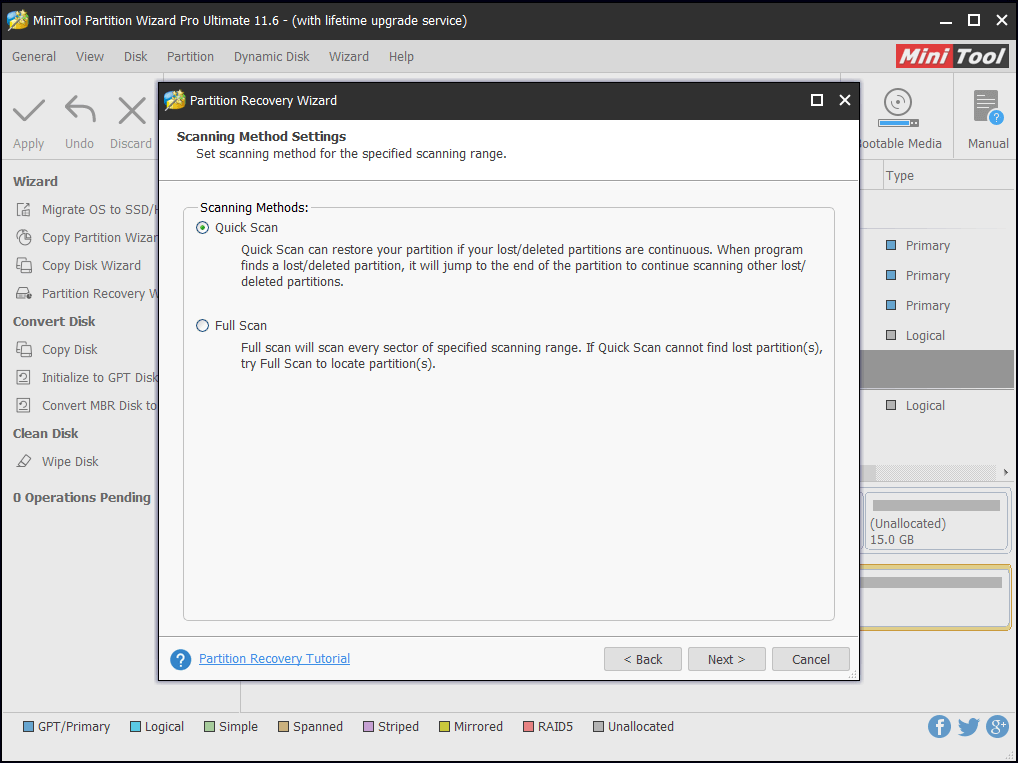This screenshot has width=1018, height=763.
Task: Click the blue help question mark icon
Action: point(180,660)
